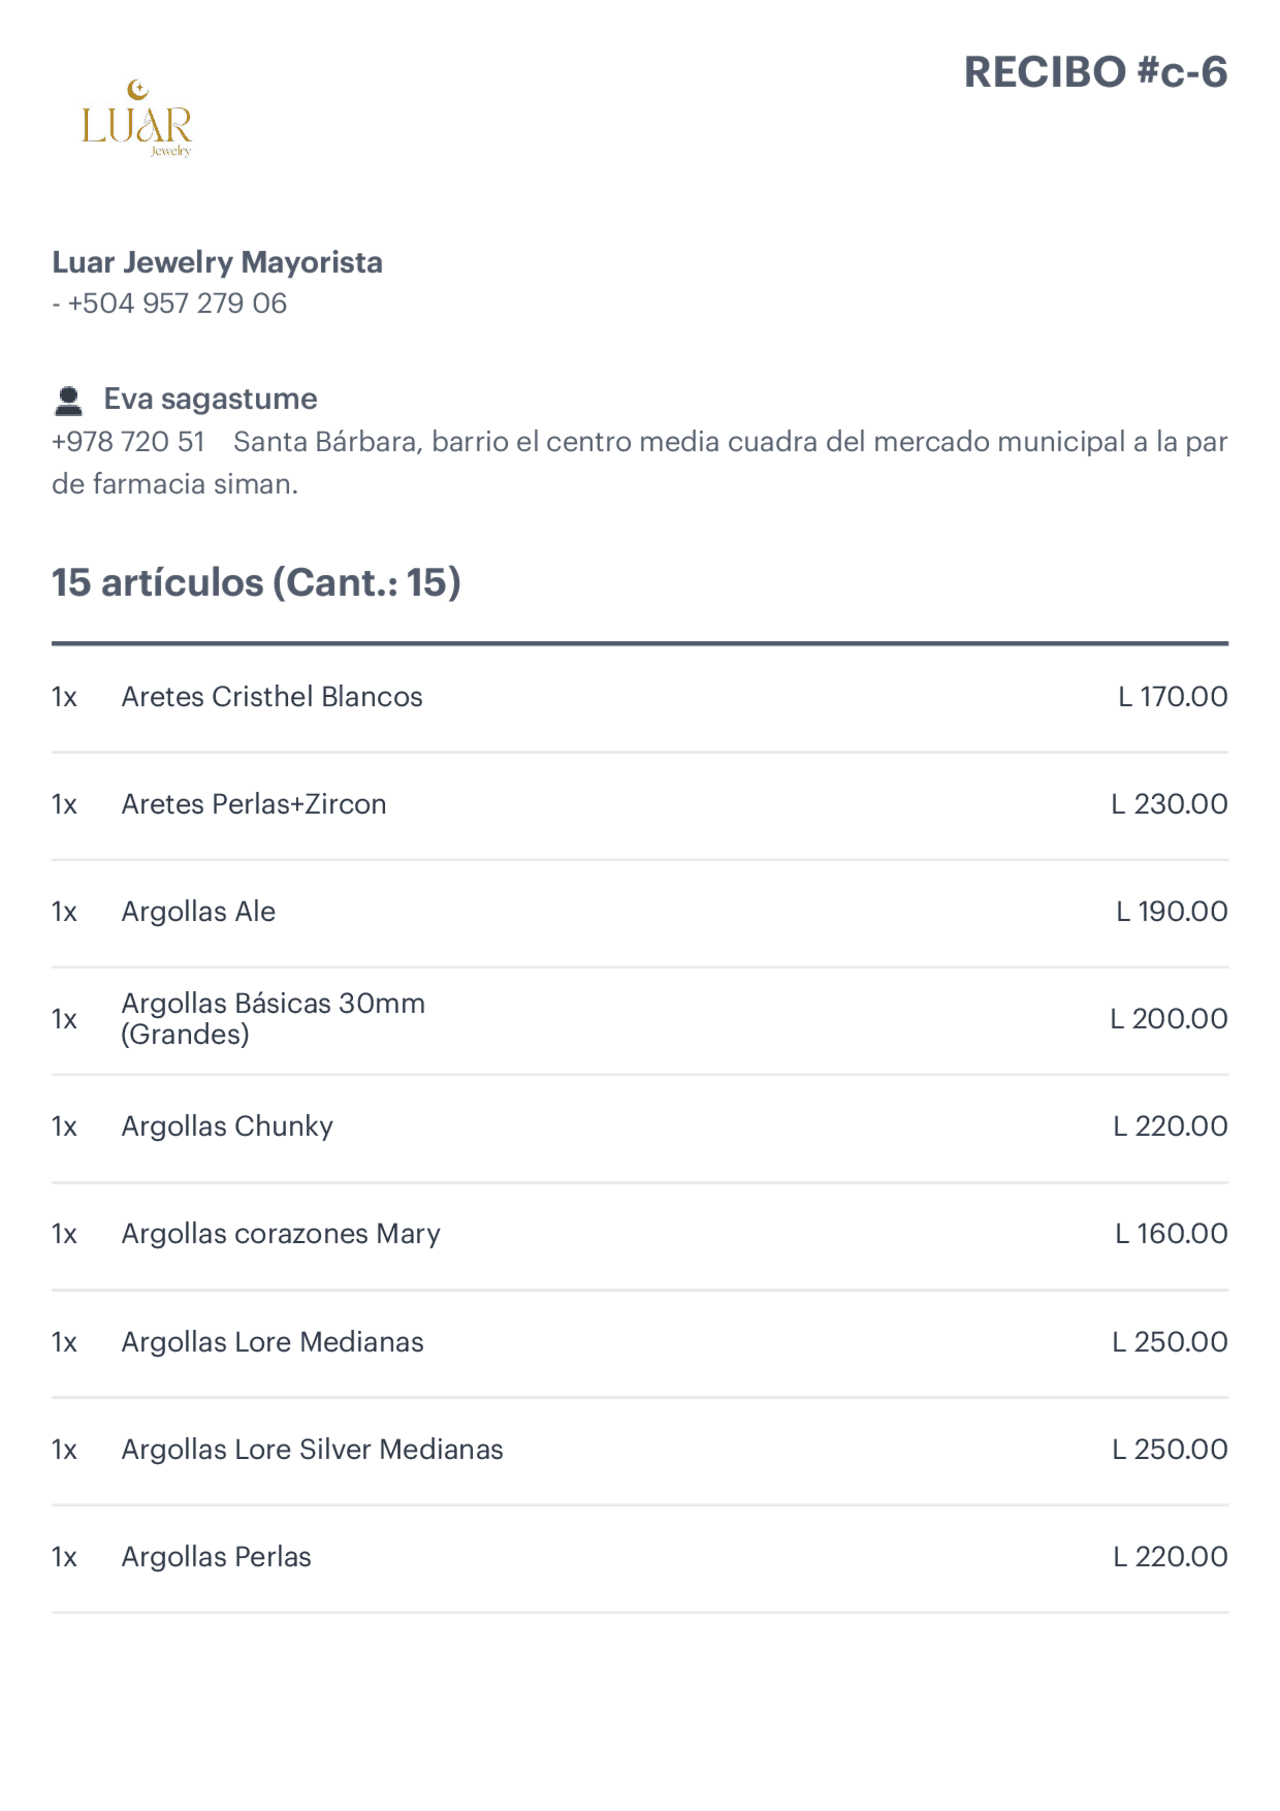Click the customer person icon
The width and height of the screenshot is (1280, 1811).
point(68,401)
